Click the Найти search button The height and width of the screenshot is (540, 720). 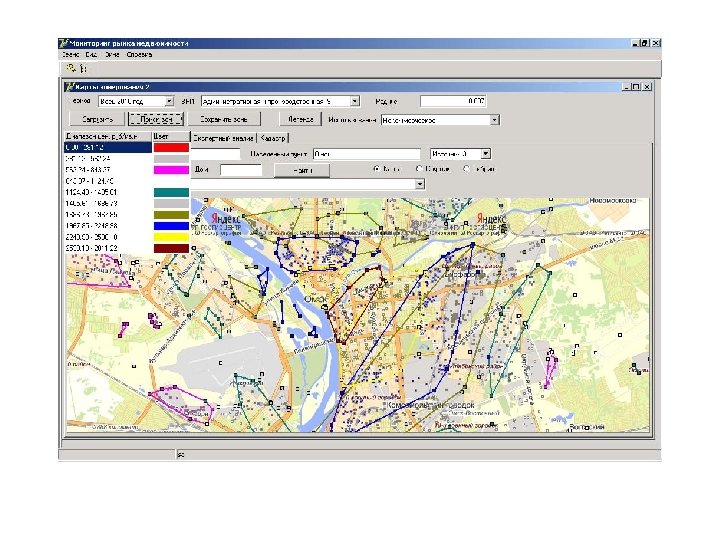coord(302,170)
